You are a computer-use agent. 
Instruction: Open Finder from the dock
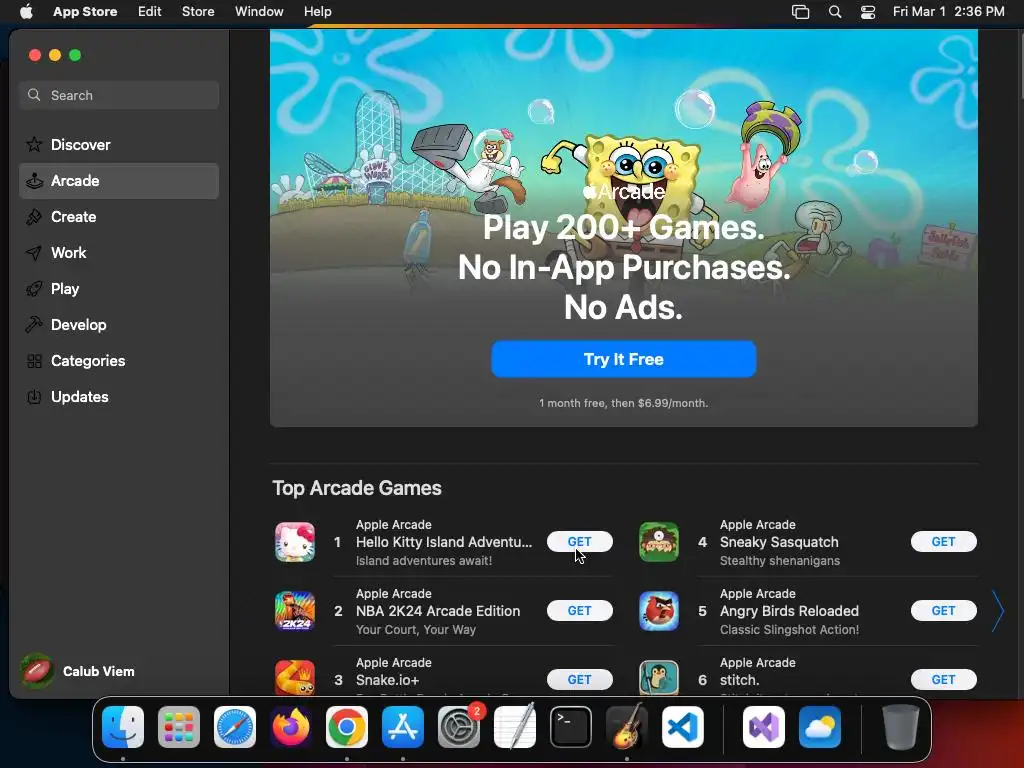tap(123, 727)
